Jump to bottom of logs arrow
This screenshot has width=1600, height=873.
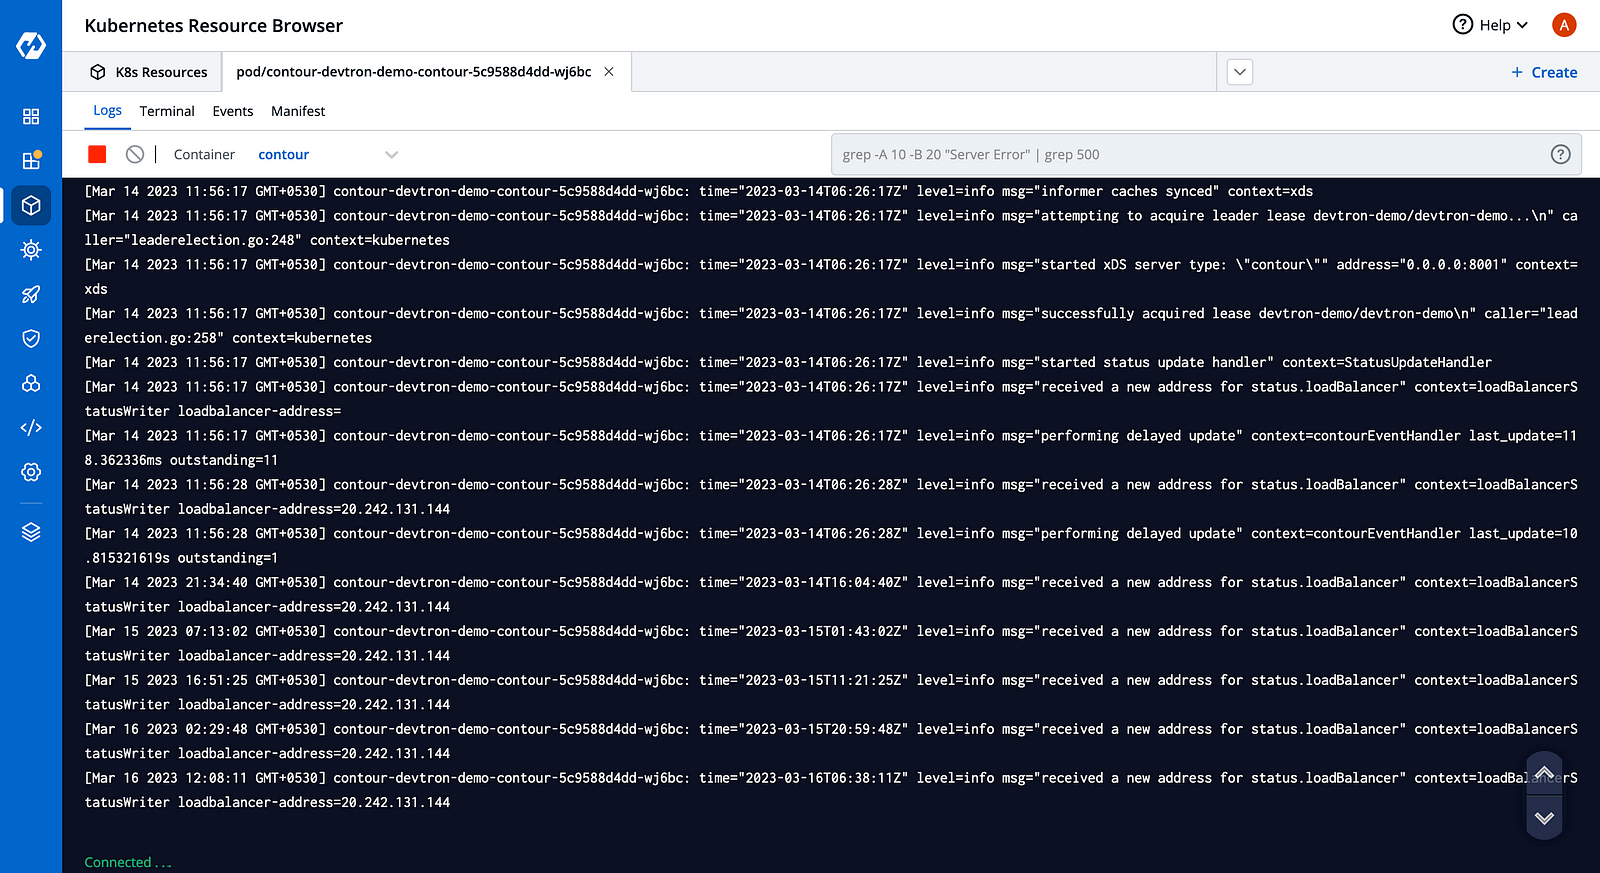pyautogui.click(x=1544, y=817)
